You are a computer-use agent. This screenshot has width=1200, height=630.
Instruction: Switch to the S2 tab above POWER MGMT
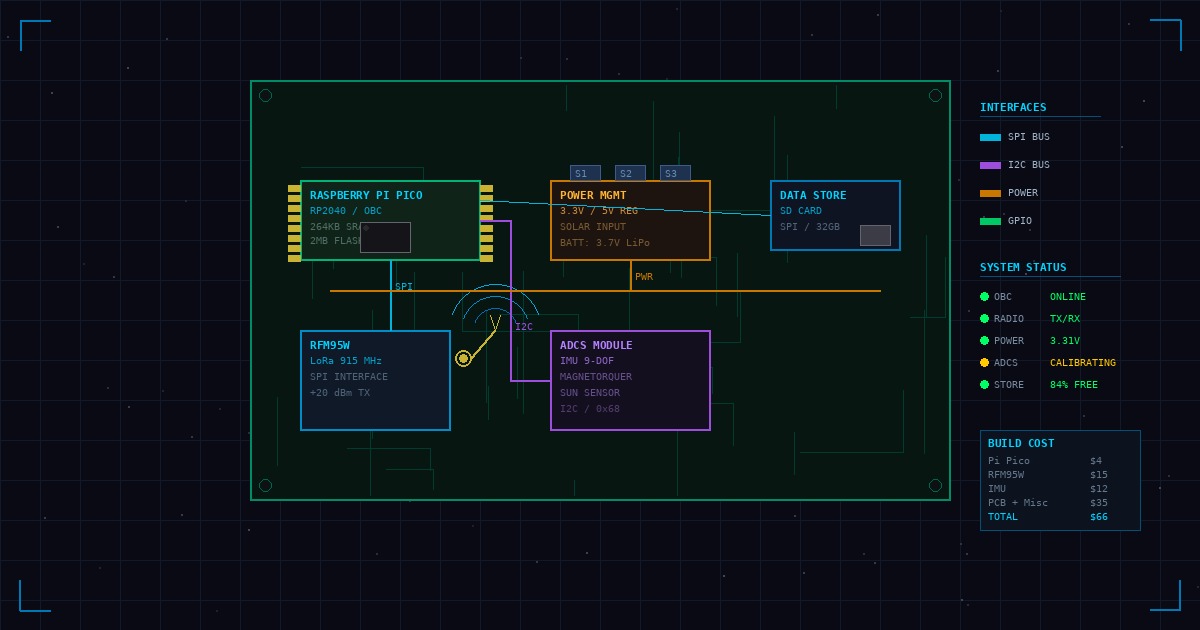pos(628,173)
